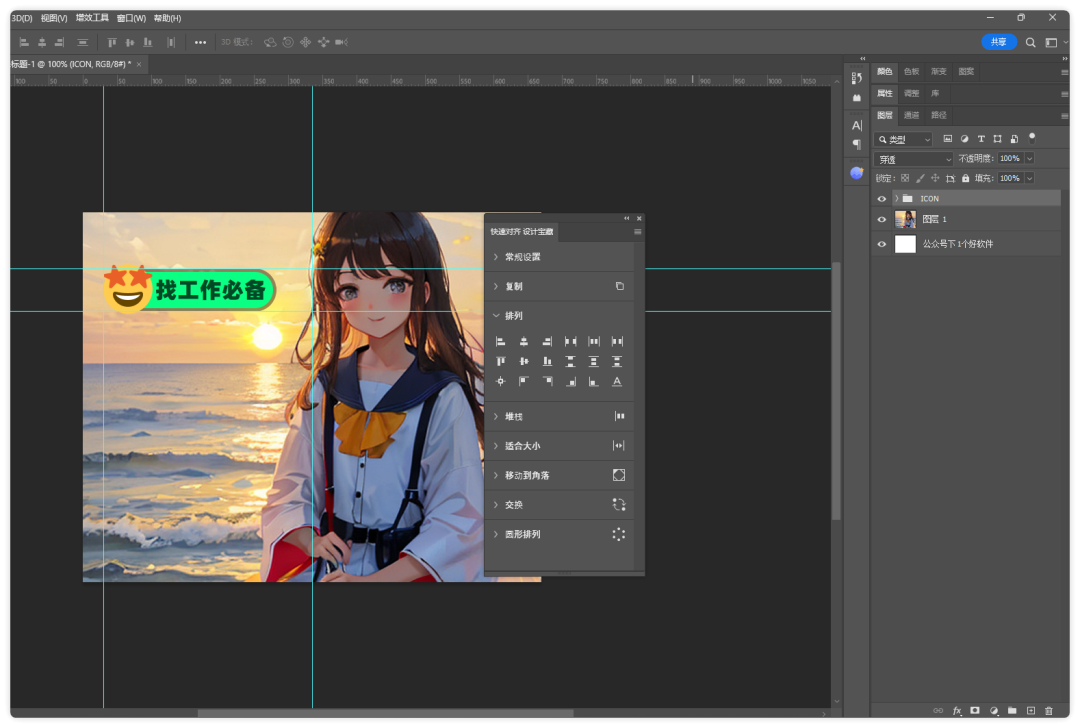Click the lock-all padlock icon in Layers
The image size is (1080, 728).
965,178
